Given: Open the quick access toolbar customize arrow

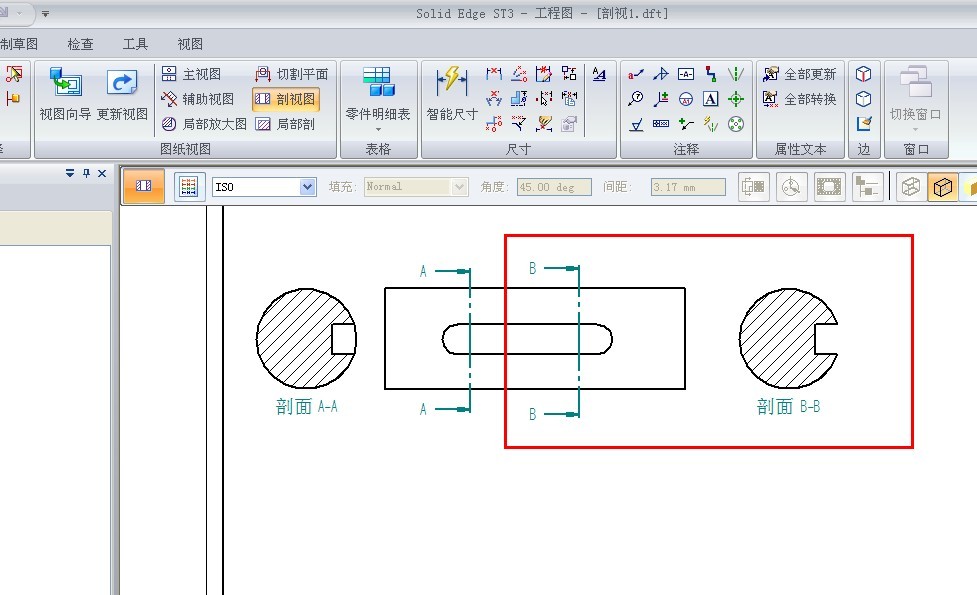Looking at the screenshot, I should click(45, 13).
